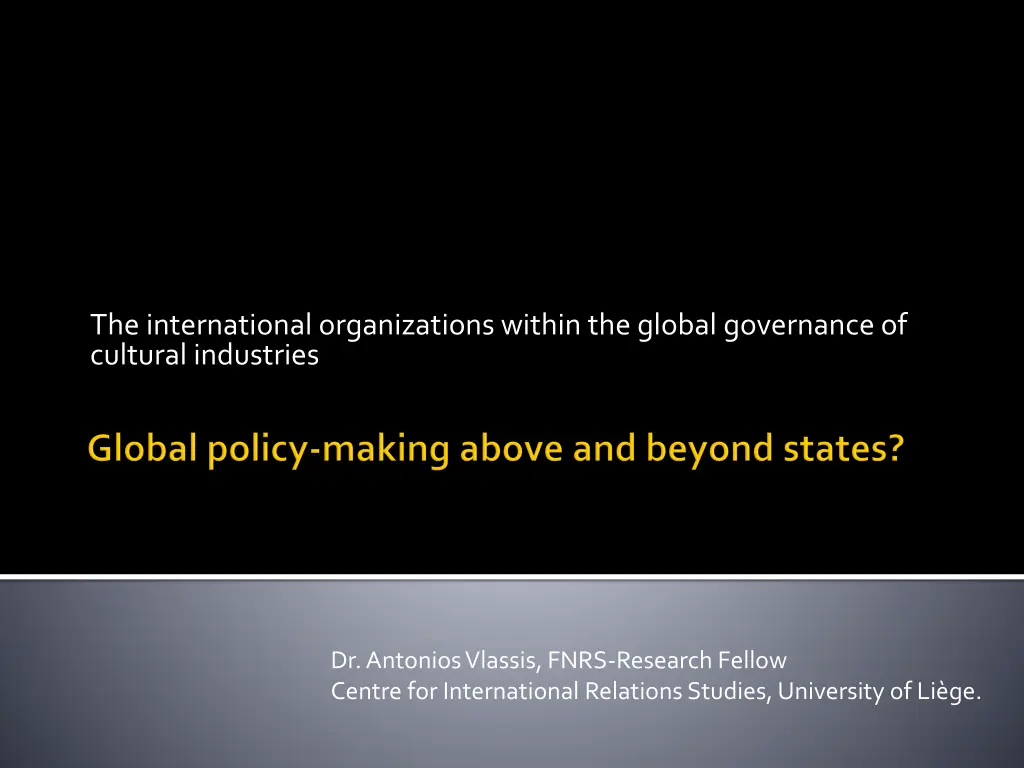
Task: Click the words 'cultural industries' in subtitle
Action: coord(204,355)
